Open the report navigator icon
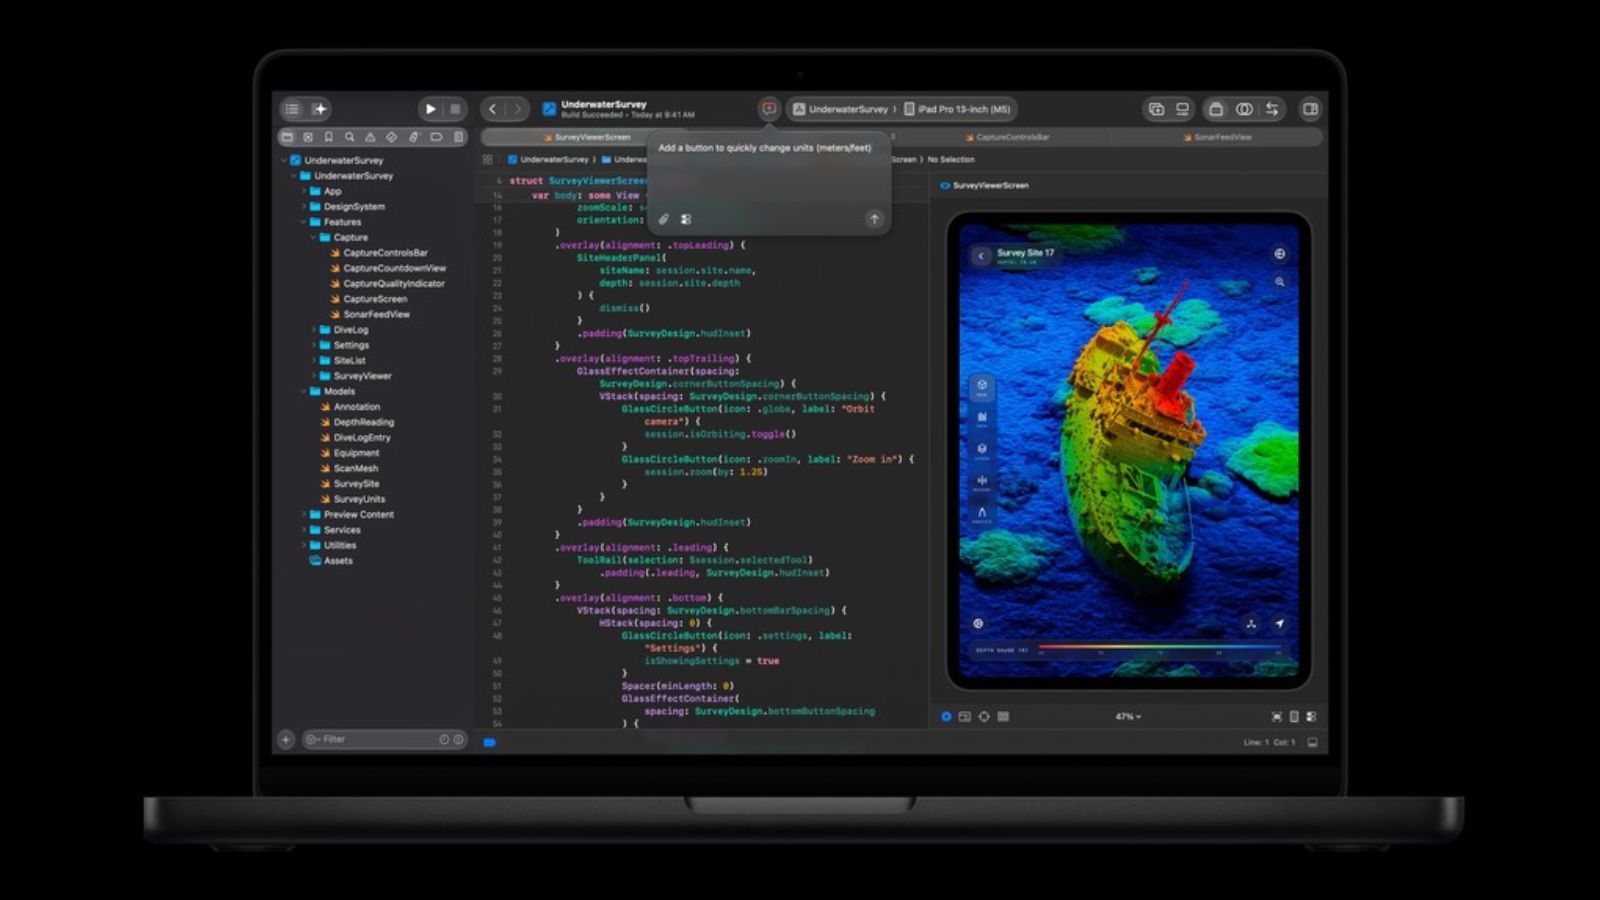Screen dimensions: 1600x900 click(x=458, y=137)
